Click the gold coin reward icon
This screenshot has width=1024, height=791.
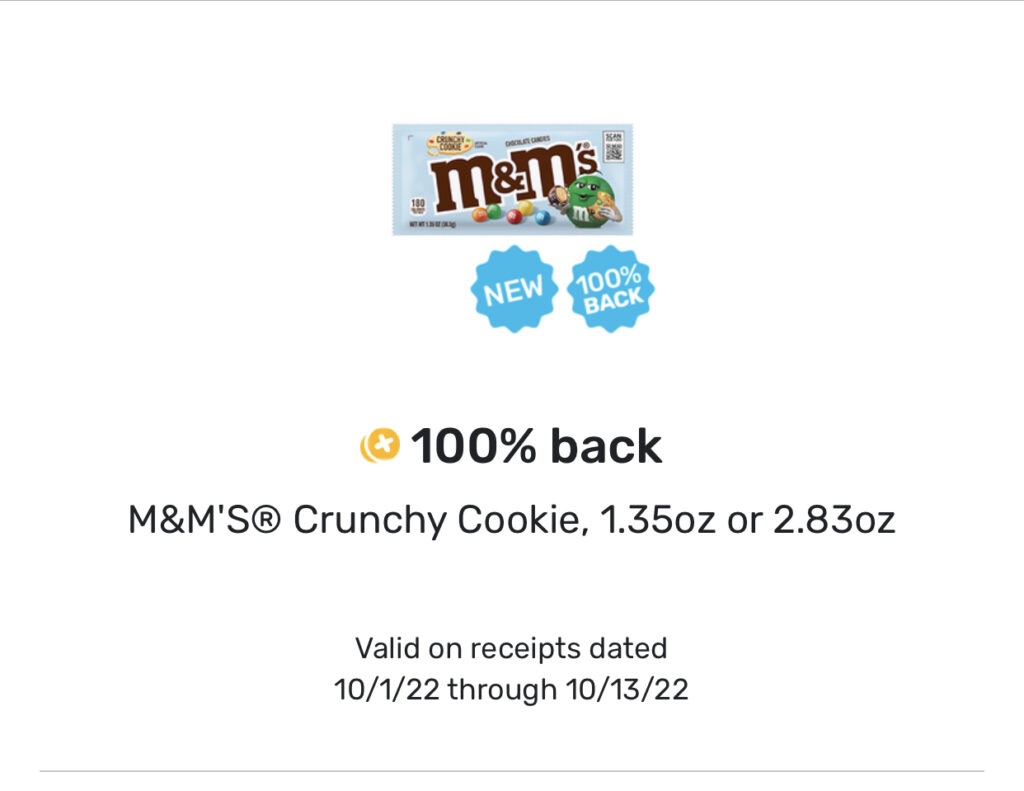click(x=380, y=445)
